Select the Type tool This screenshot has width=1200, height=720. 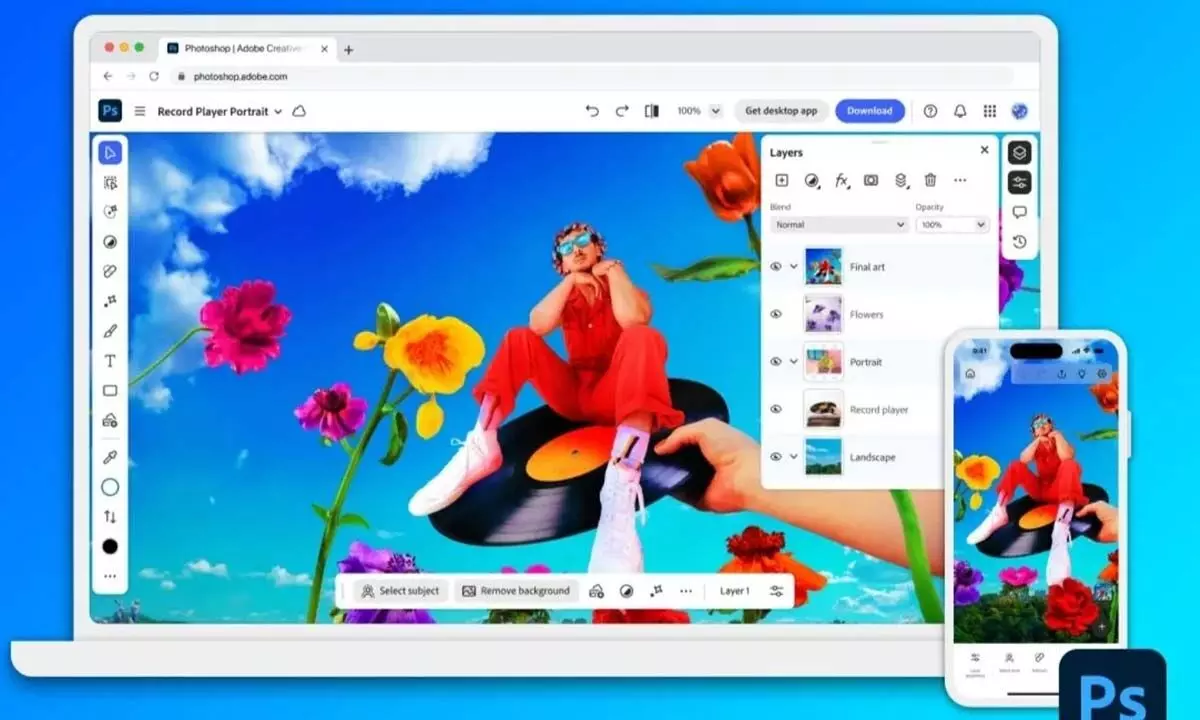coord(110,361)
